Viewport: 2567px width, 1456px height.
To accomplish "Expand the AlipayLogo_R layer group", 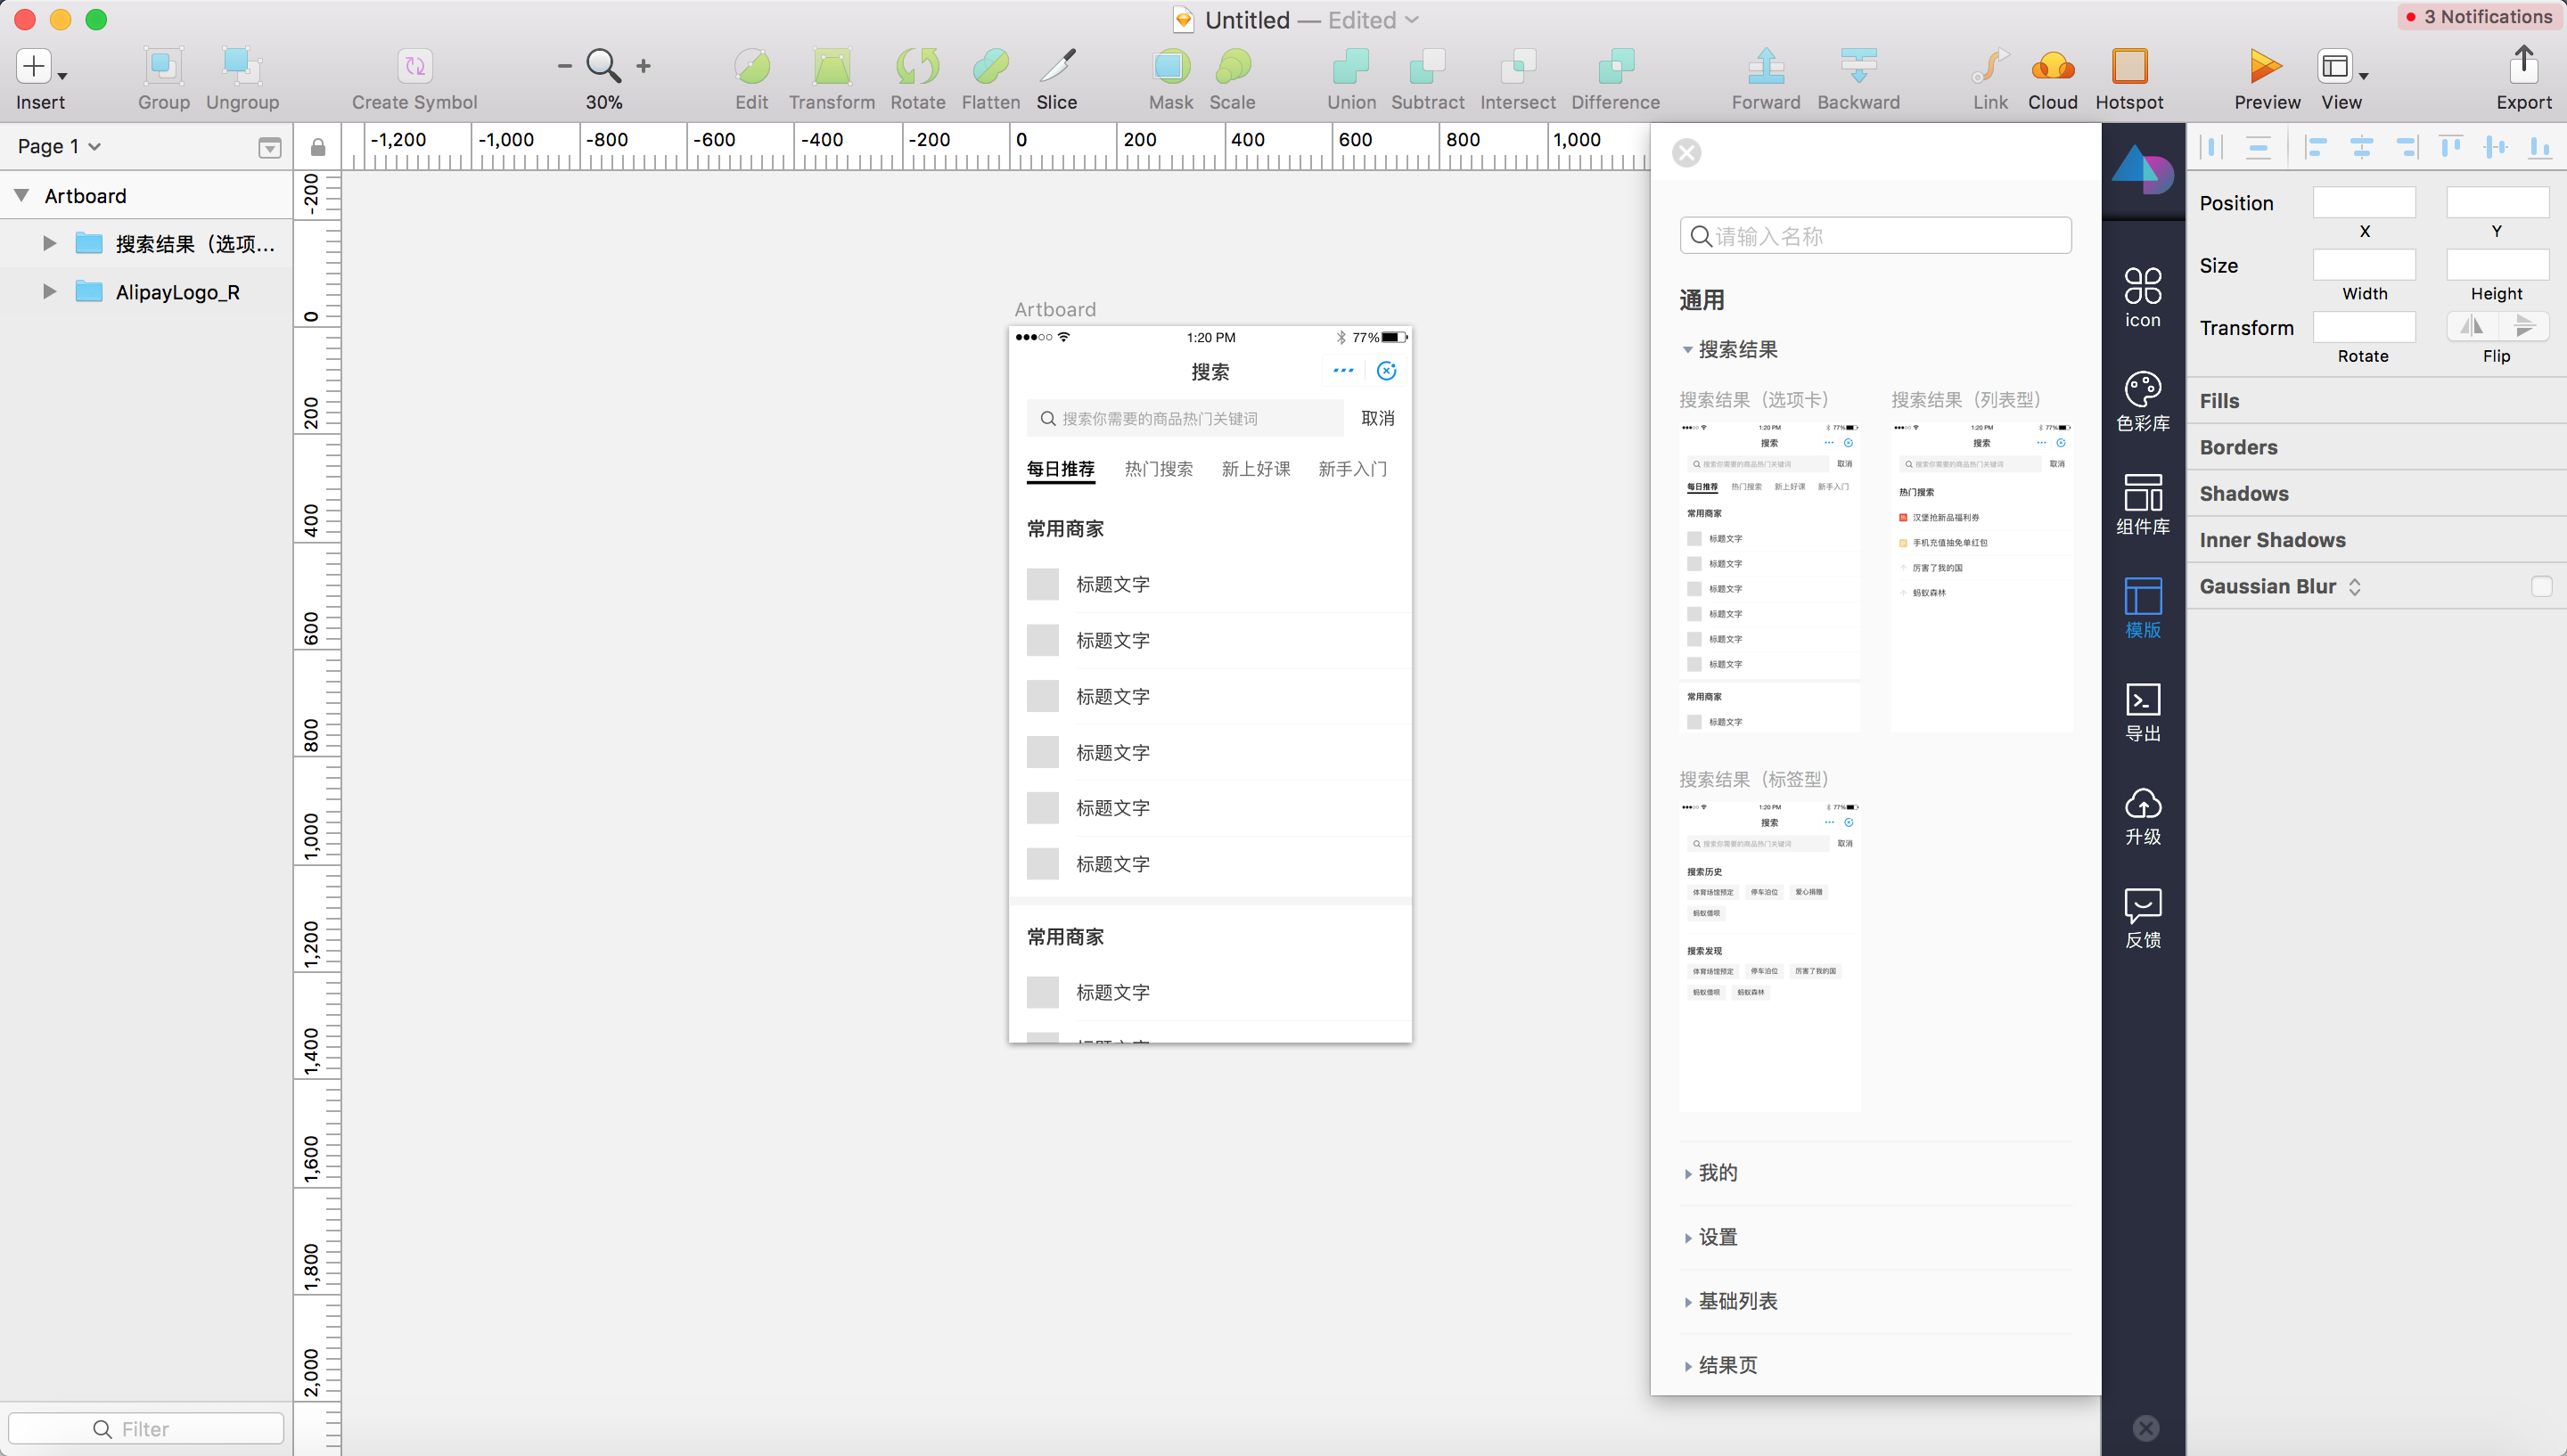I will coord(49,291).
